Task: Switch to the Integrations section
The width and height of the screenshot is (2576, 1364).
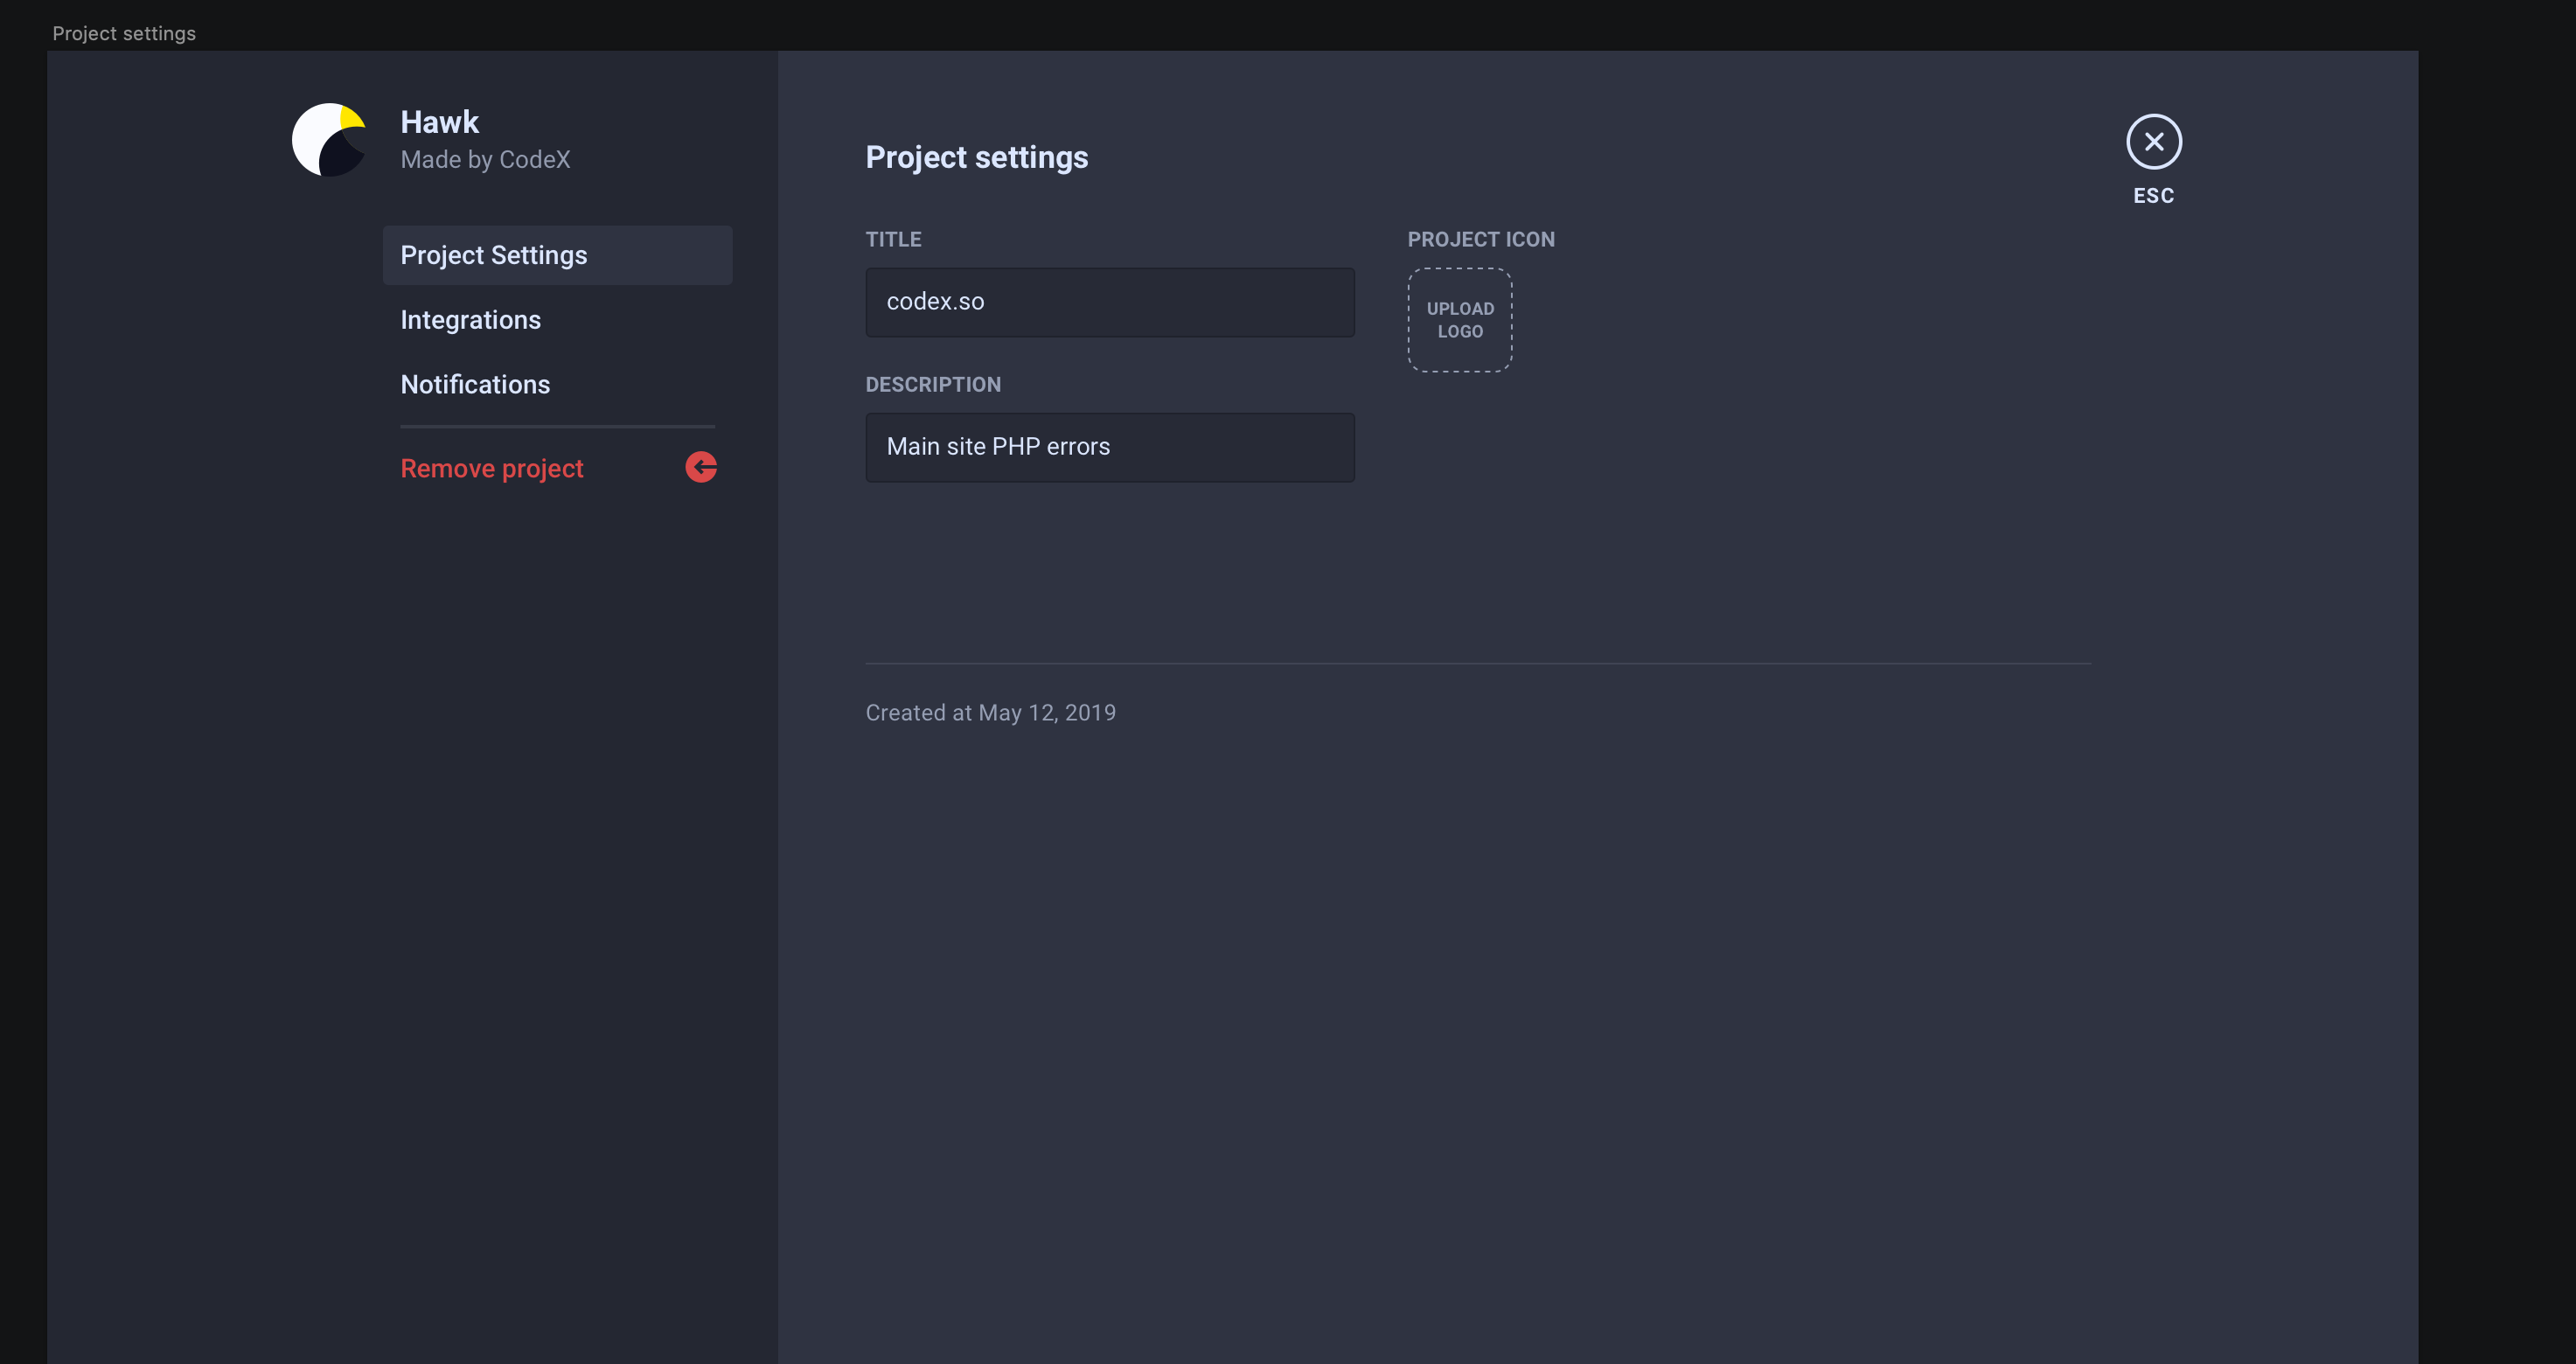Action: 470,319
